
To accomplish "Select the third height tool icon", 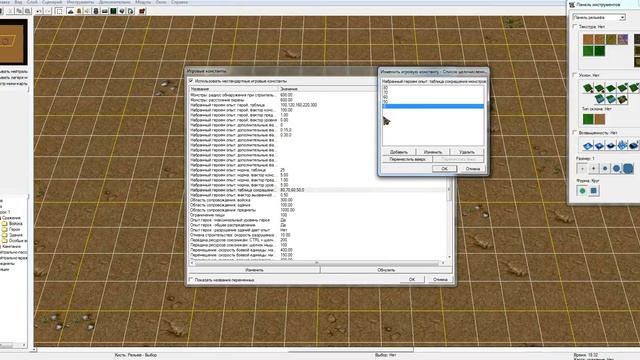I will 611,145.
